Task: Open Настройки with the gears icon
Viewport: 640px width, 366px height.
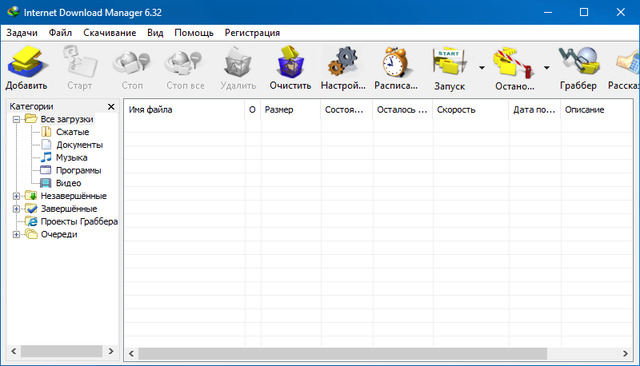Action: (343, 62)
